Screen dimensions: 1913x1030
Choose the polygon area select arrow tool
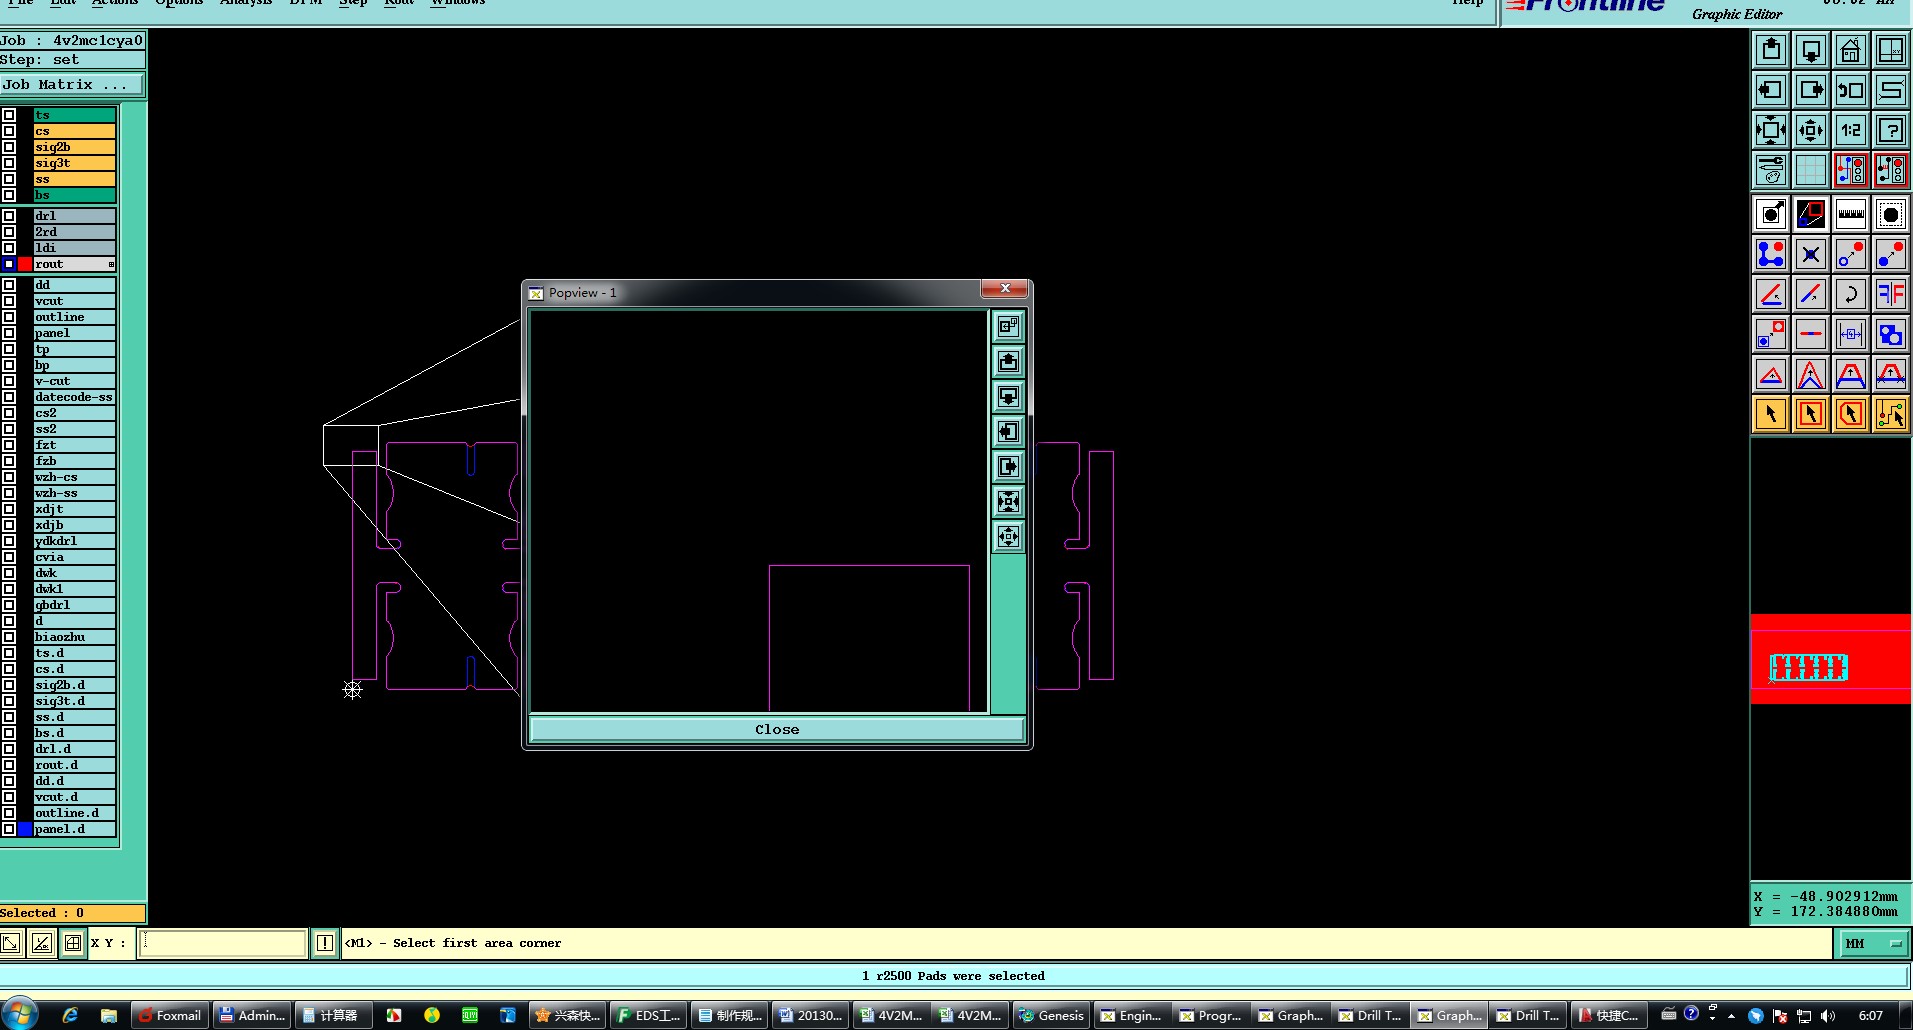pyautogui.click(x=1851, y=414)
